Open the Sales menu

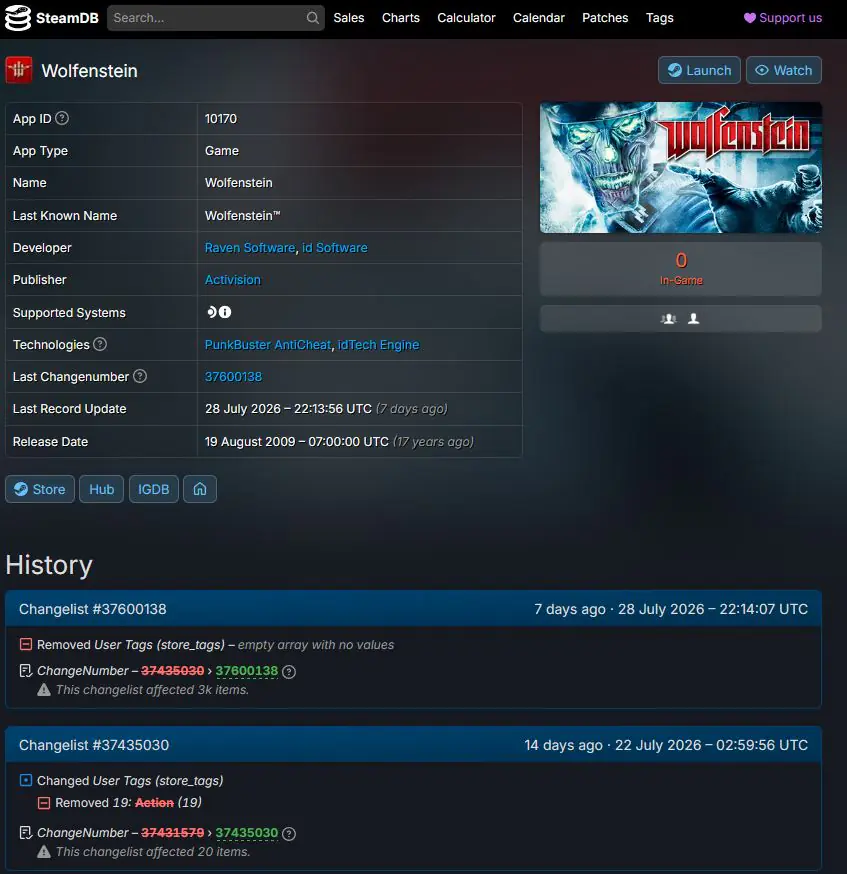[349, 18]
